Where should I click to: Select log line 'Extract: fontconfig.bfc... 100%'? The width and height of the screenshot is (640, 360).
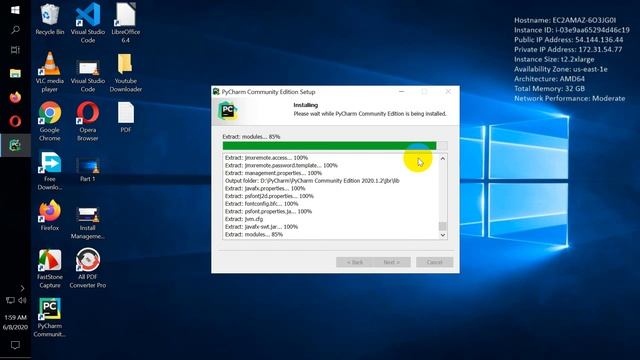pos(261,204)
